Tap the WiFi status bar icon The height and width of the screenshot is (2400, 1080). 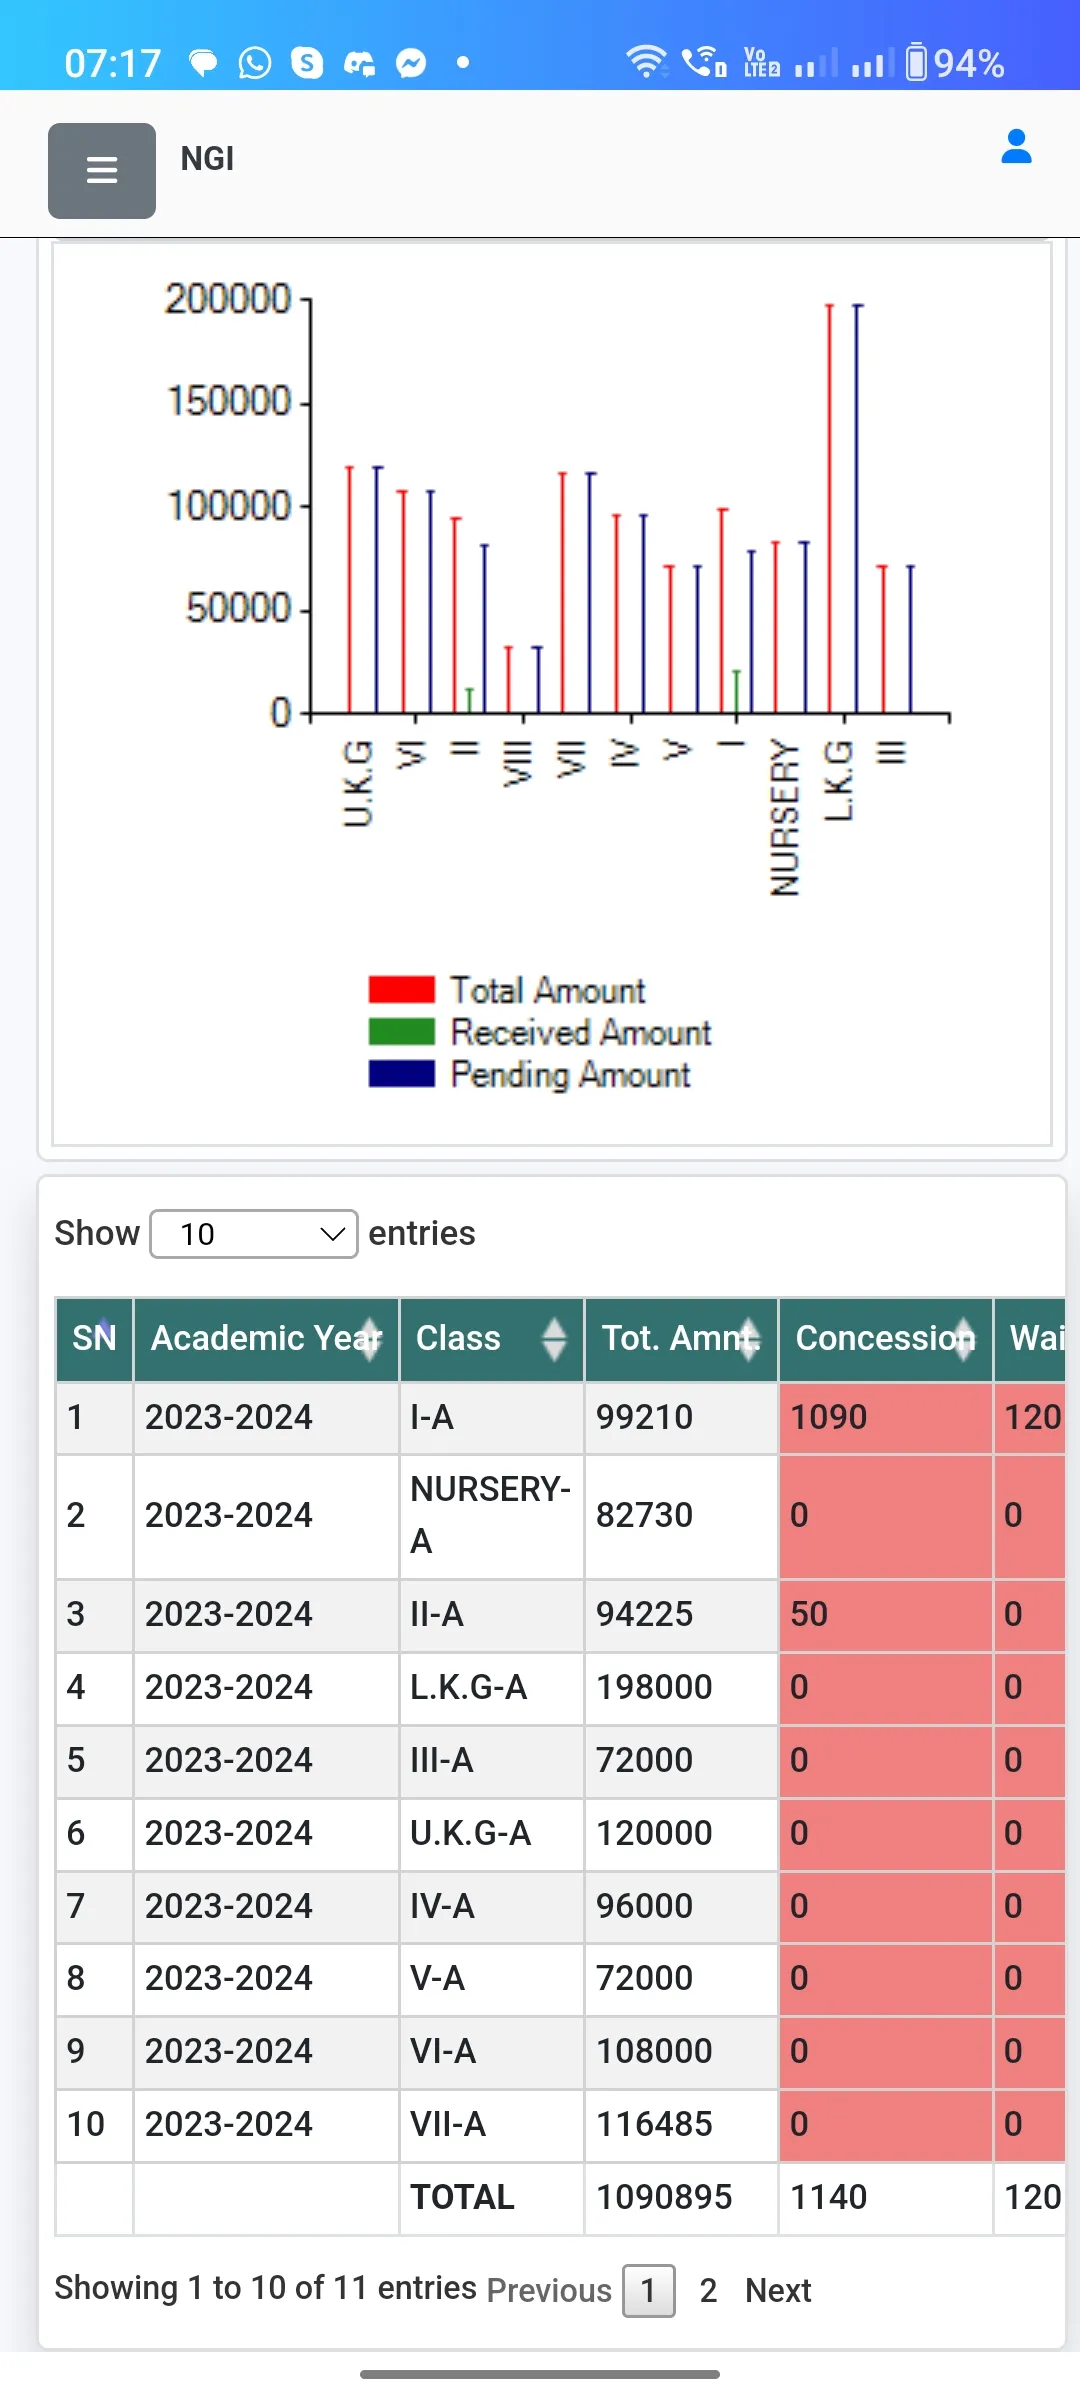click(x=647, y=62)
